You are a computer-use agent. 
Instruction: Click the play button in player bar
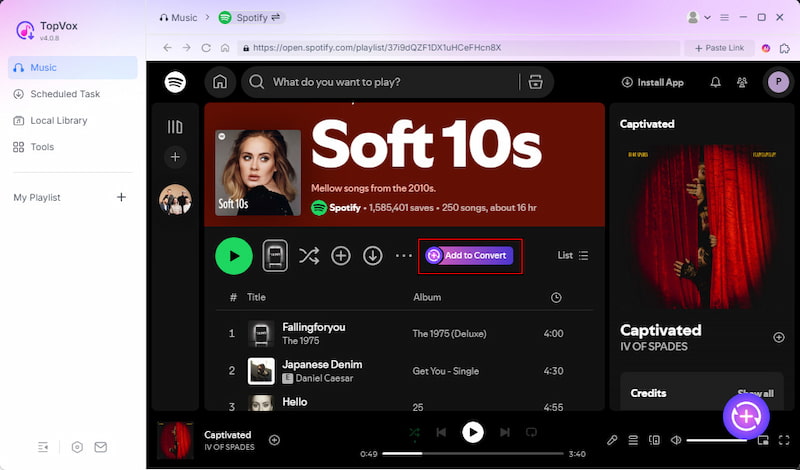(473, 433)
